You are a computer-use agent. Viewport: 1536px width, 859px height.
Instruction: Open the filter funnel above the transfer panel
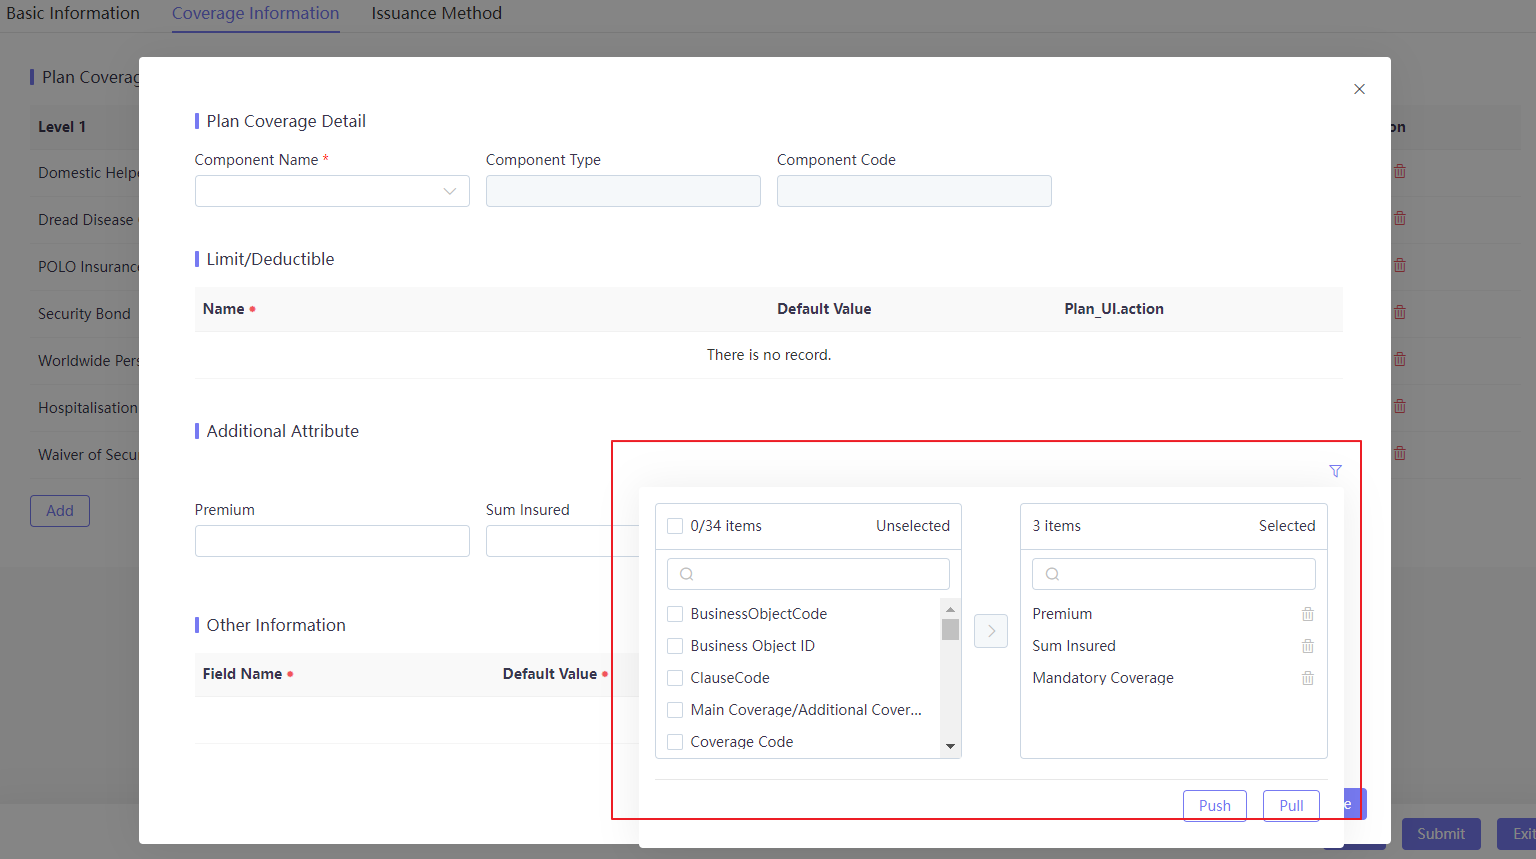[x=1335, y=470]
